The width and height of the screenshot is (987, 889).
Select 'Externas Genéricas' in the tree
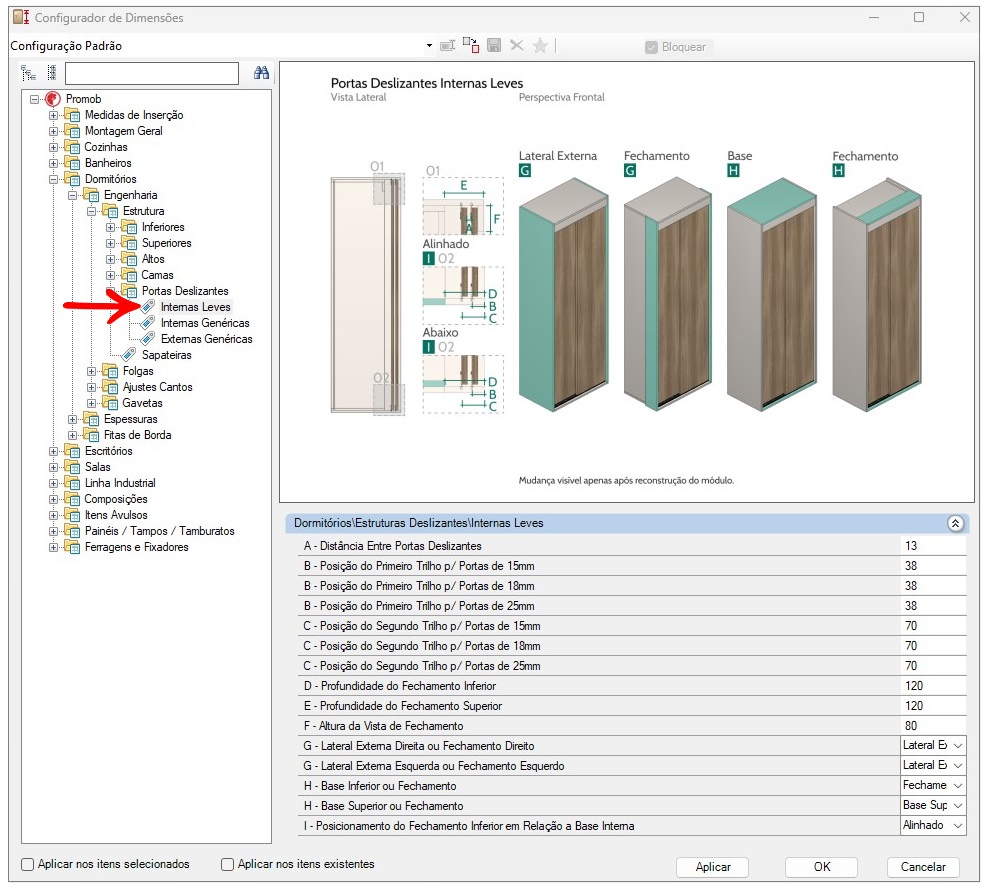coord(206,339)
